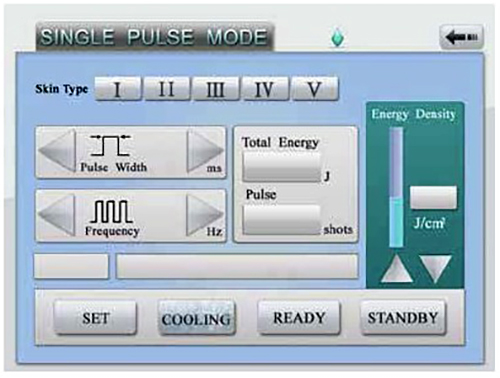The height and width of the screenshot is (378, 500).
Task: Choose Skin Type IV
Action: point(265,89)
